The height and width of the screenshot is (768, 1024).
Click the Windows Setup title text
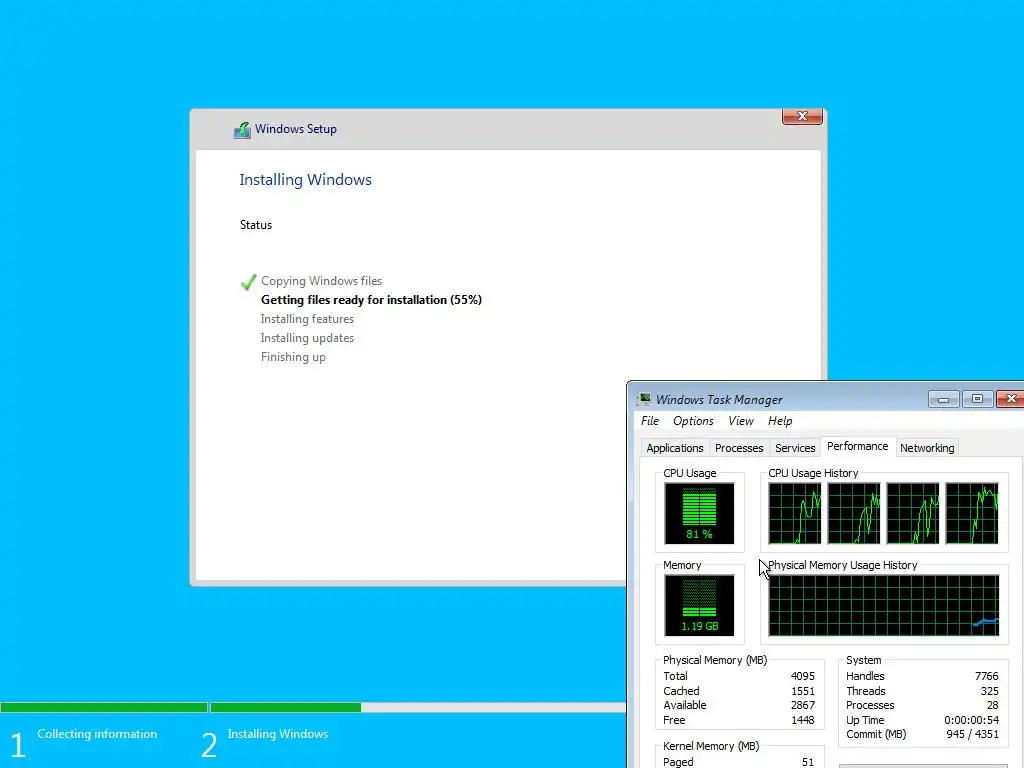(296, 129)
